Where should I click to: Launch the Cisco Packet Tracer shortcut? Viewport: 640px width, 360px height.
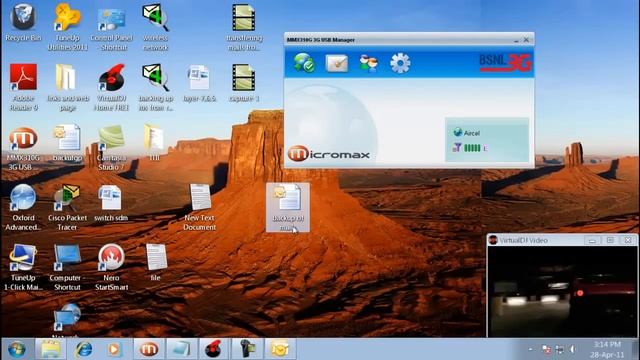(x=67, y=207)
